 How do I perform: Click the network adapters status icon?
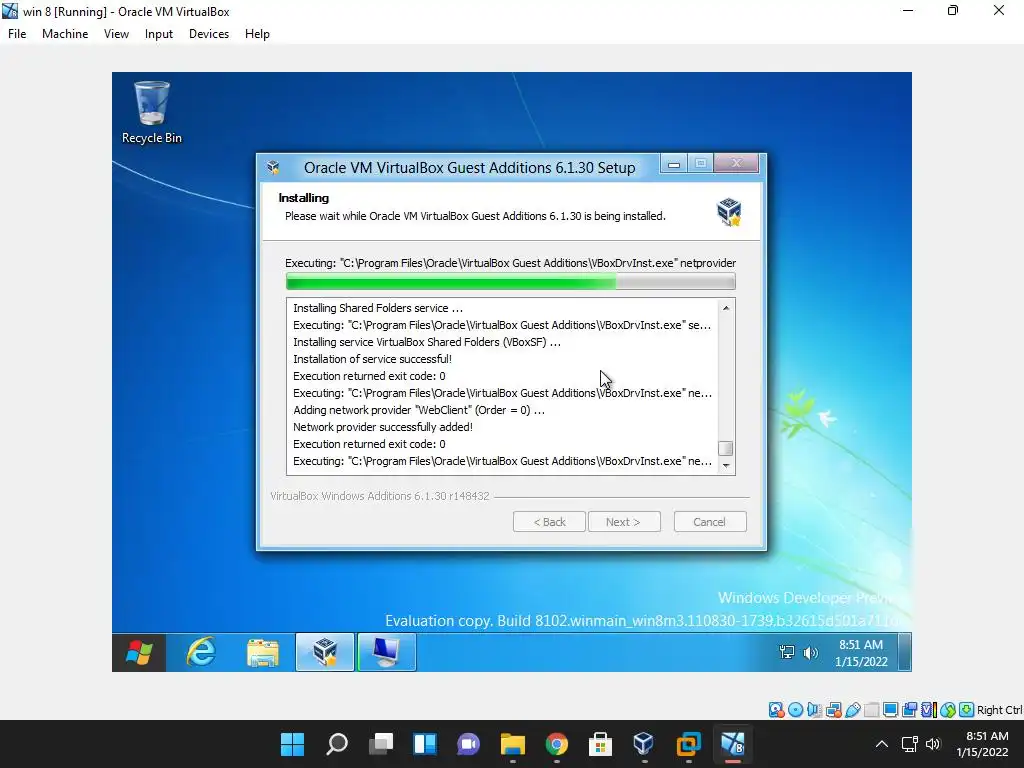833,710
